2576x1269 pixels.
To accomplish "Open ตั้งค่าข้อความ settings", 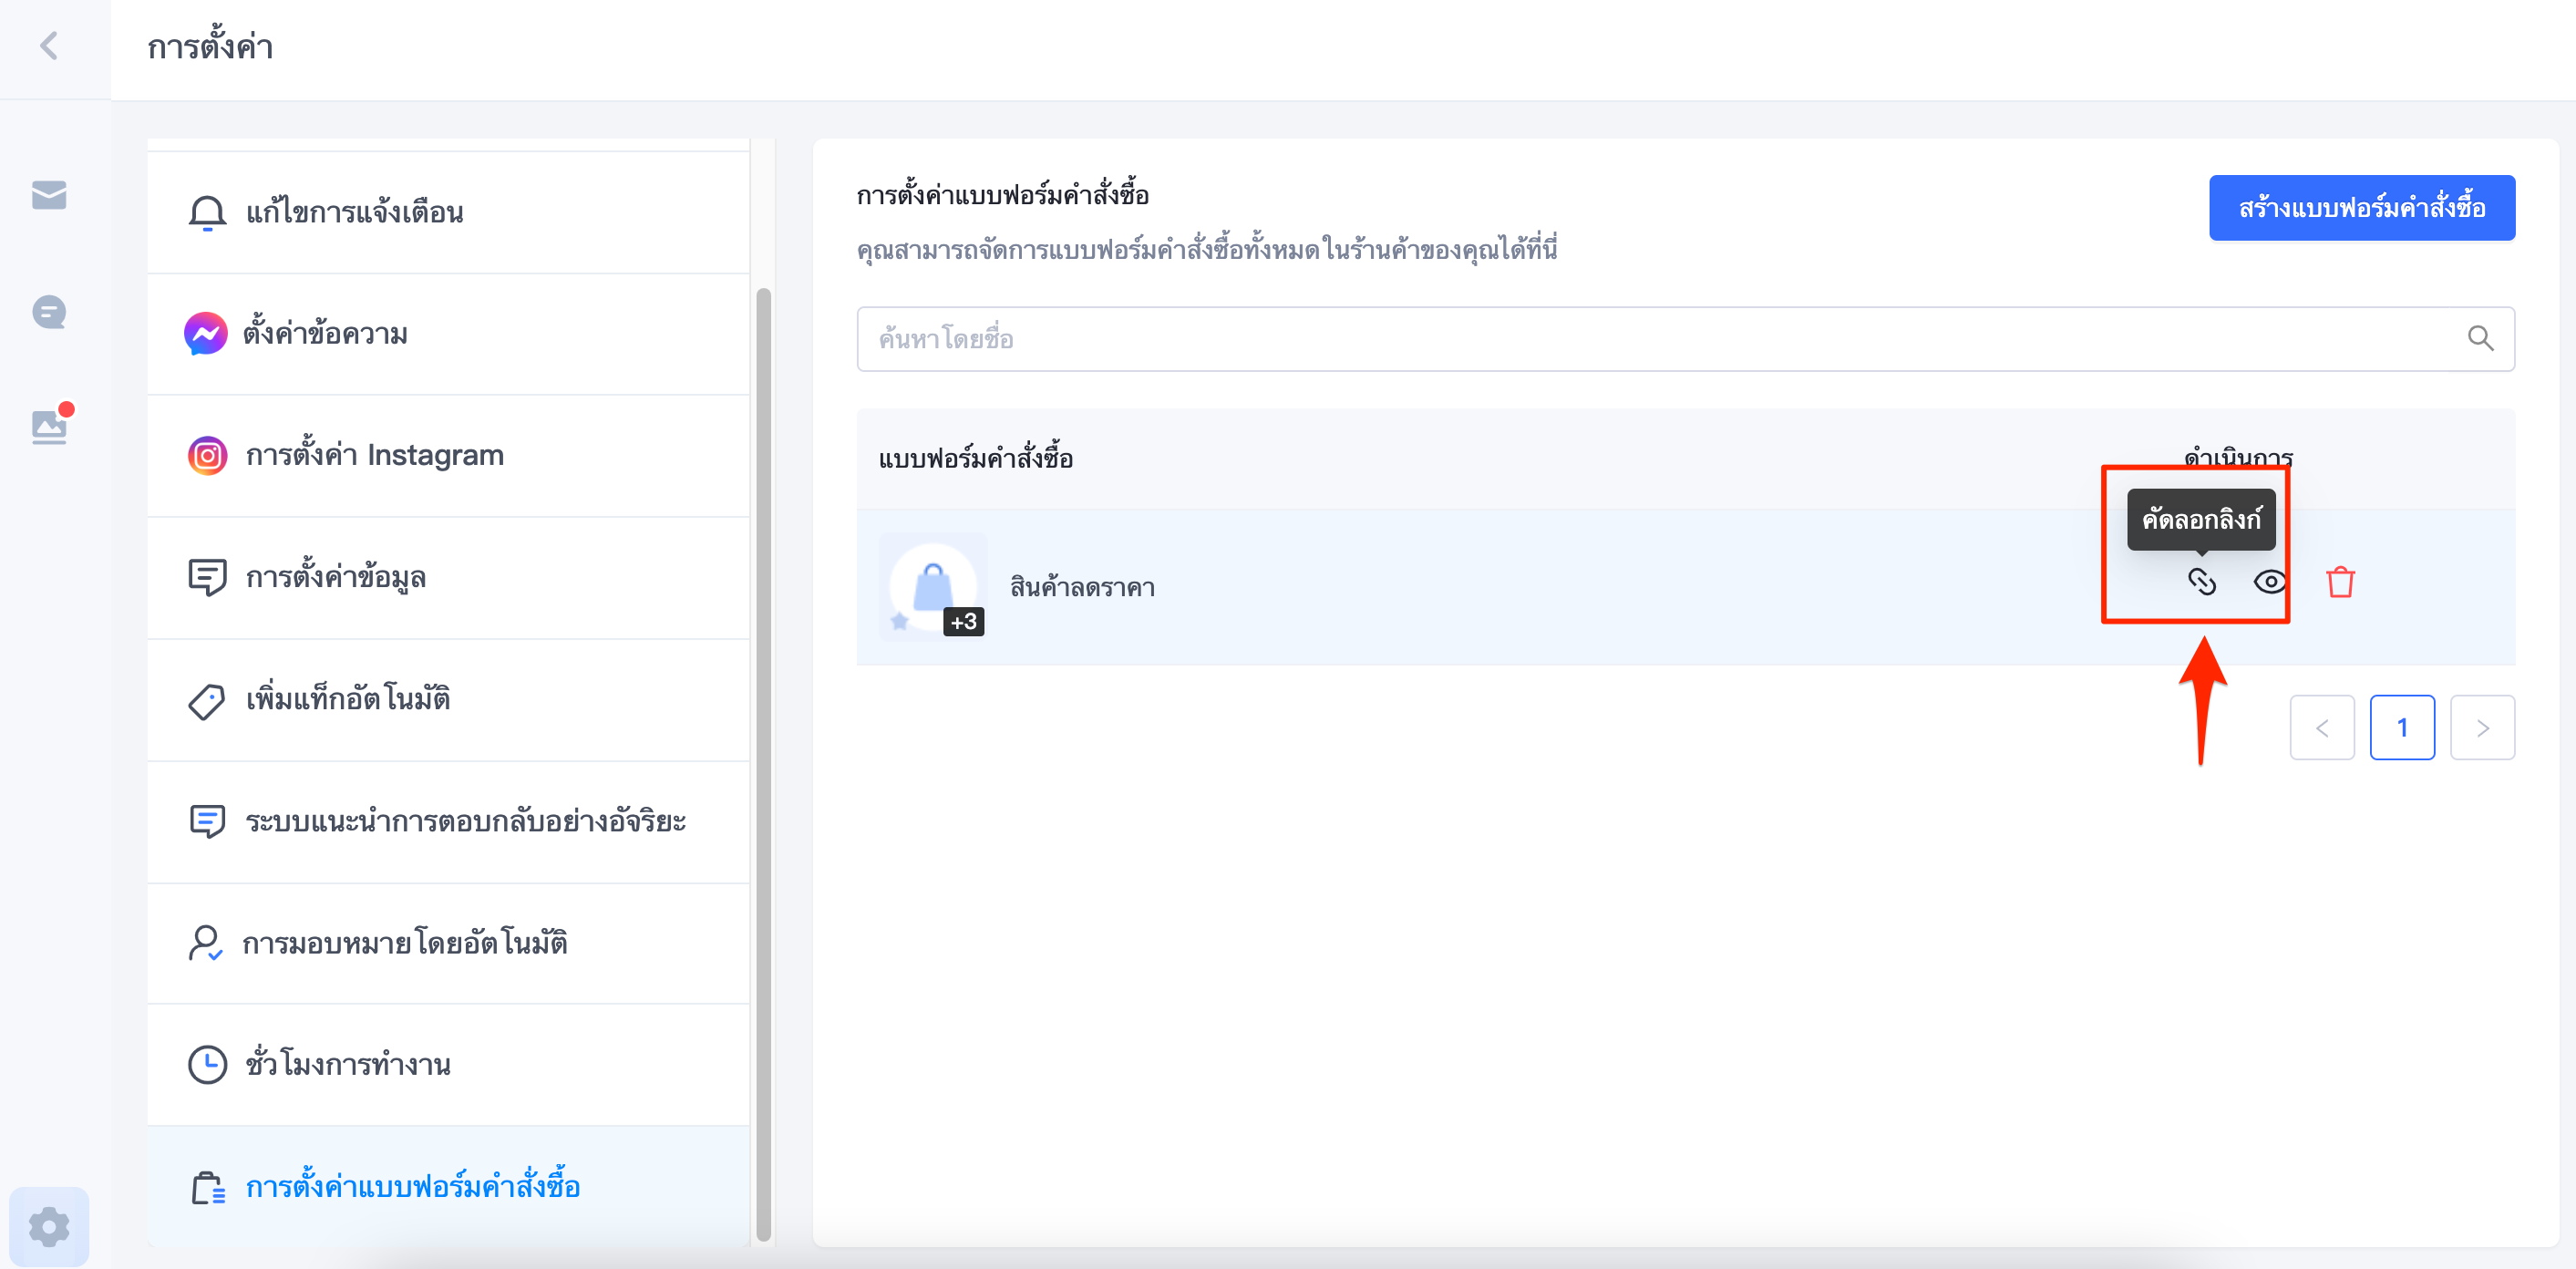I will (448, 335).
